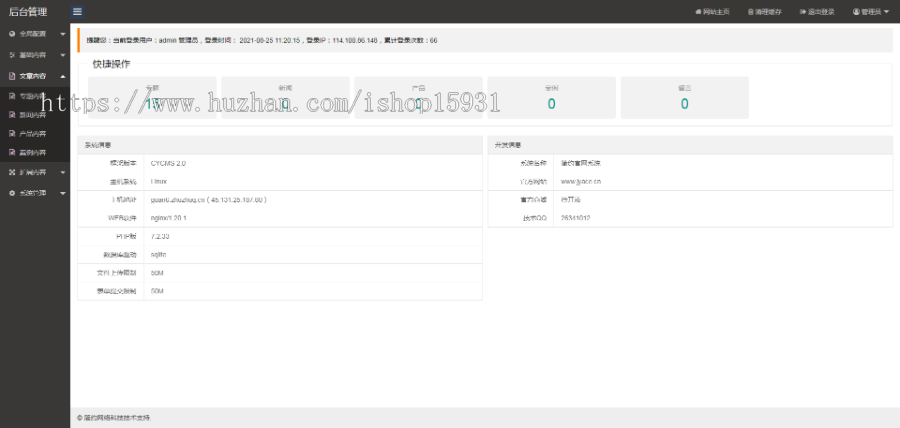Open the 留言 quick action card

685,98
